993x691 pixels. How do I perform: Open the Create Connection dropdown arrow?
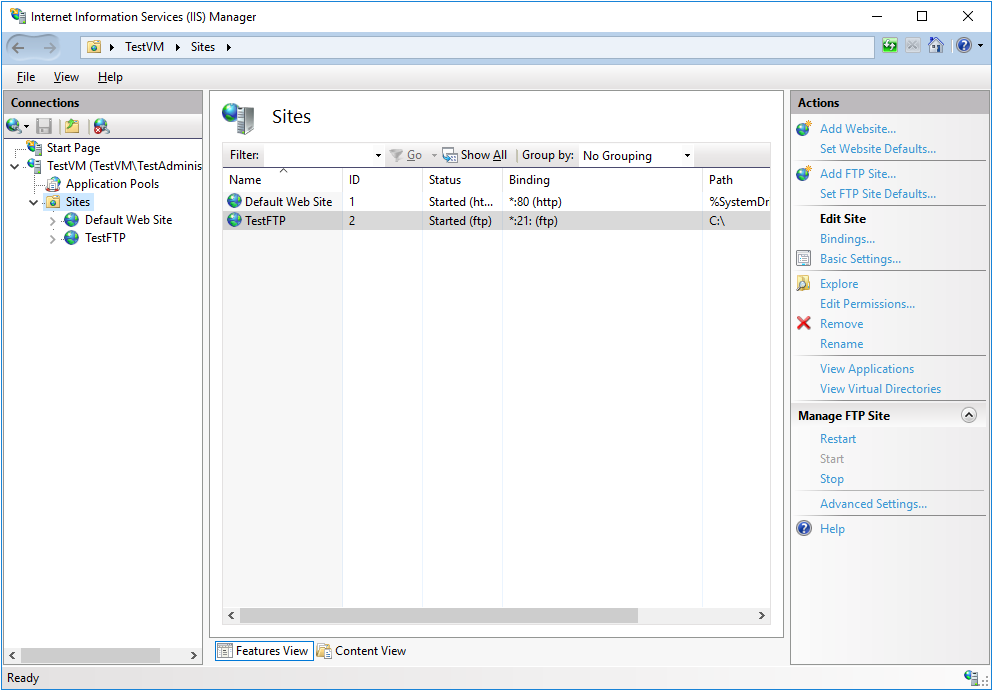click(26, 127)
